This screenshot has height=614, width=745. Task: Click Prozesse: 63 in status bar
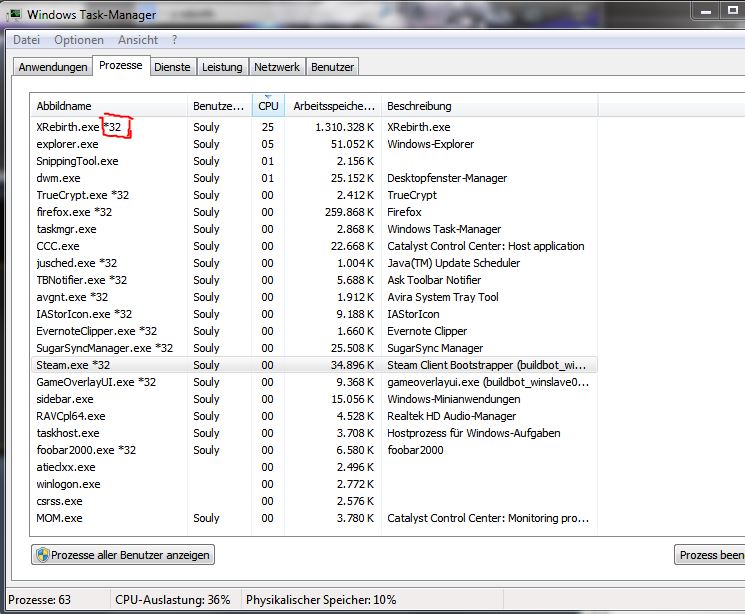point(39,600)
